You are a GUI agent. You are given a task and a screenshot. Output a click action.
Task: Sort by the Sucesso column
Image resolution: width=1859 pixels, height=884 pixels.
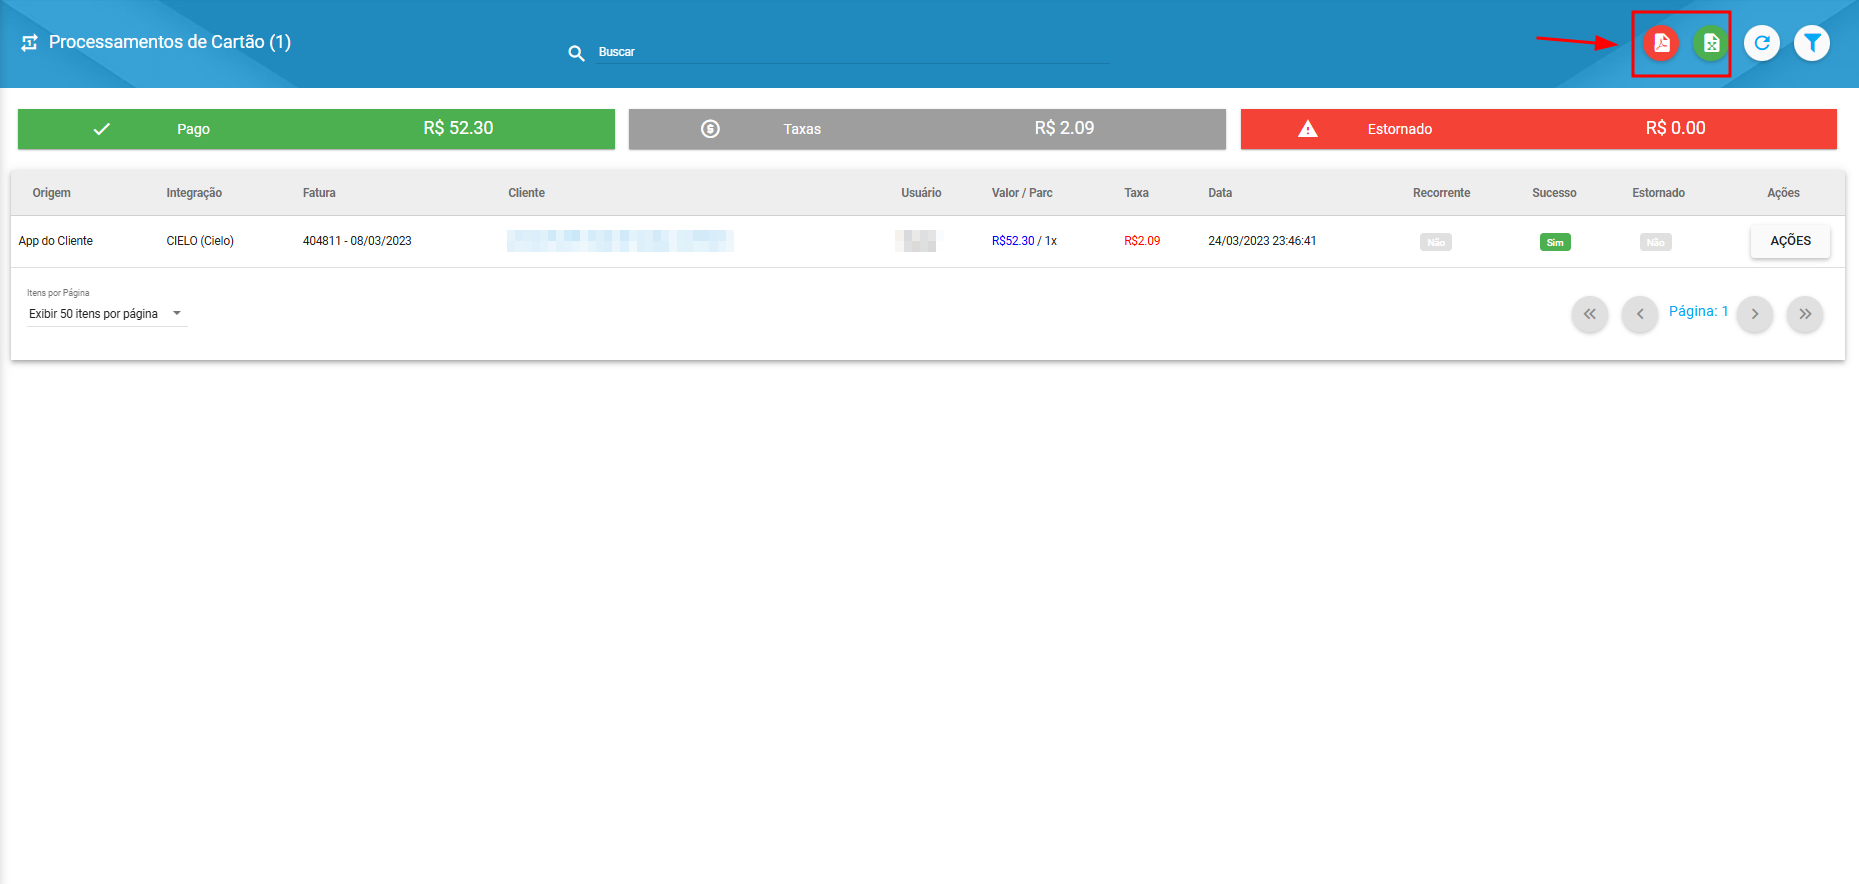click(1554, 193)
